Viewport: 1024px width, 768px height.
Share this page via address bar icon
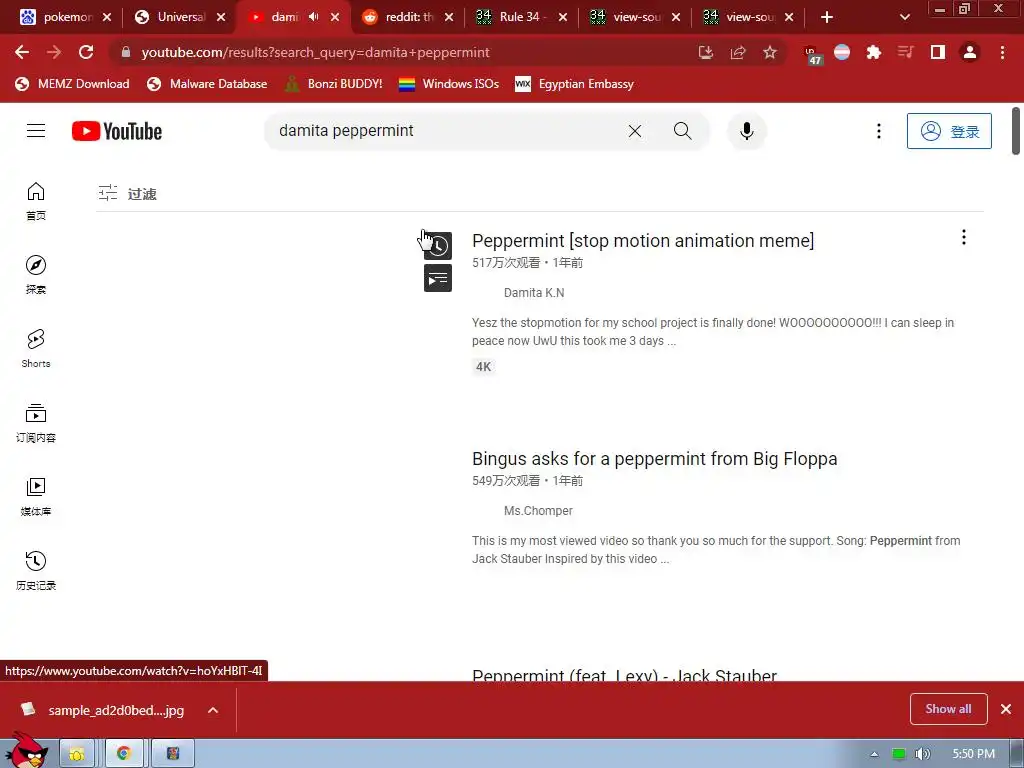point(738,52)
